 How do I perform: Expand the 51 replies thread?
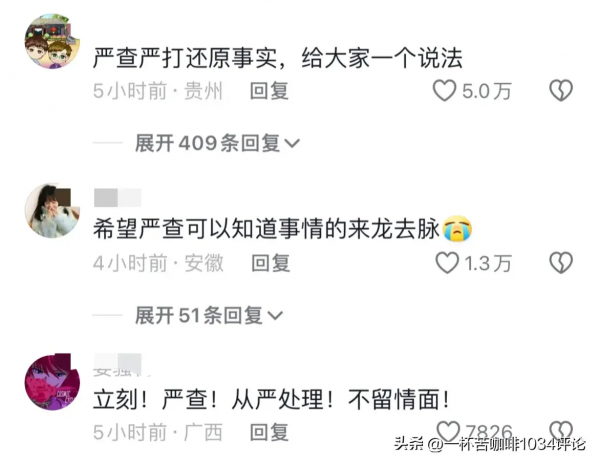click(x=209, y=316)
